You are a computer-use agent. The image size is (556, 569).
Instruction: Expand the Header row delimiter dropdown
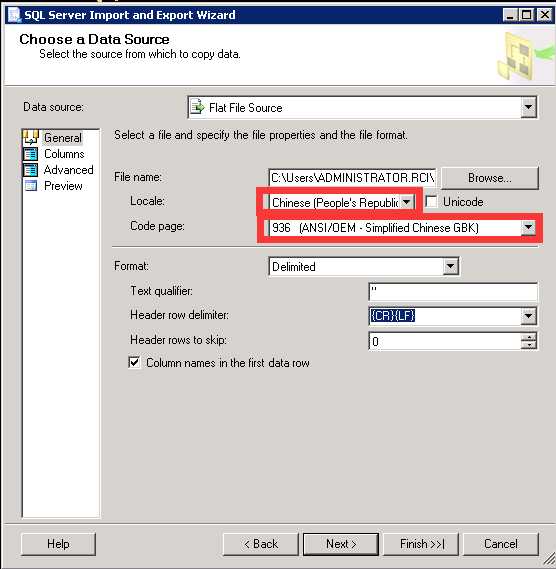click(x=528, y=316)
